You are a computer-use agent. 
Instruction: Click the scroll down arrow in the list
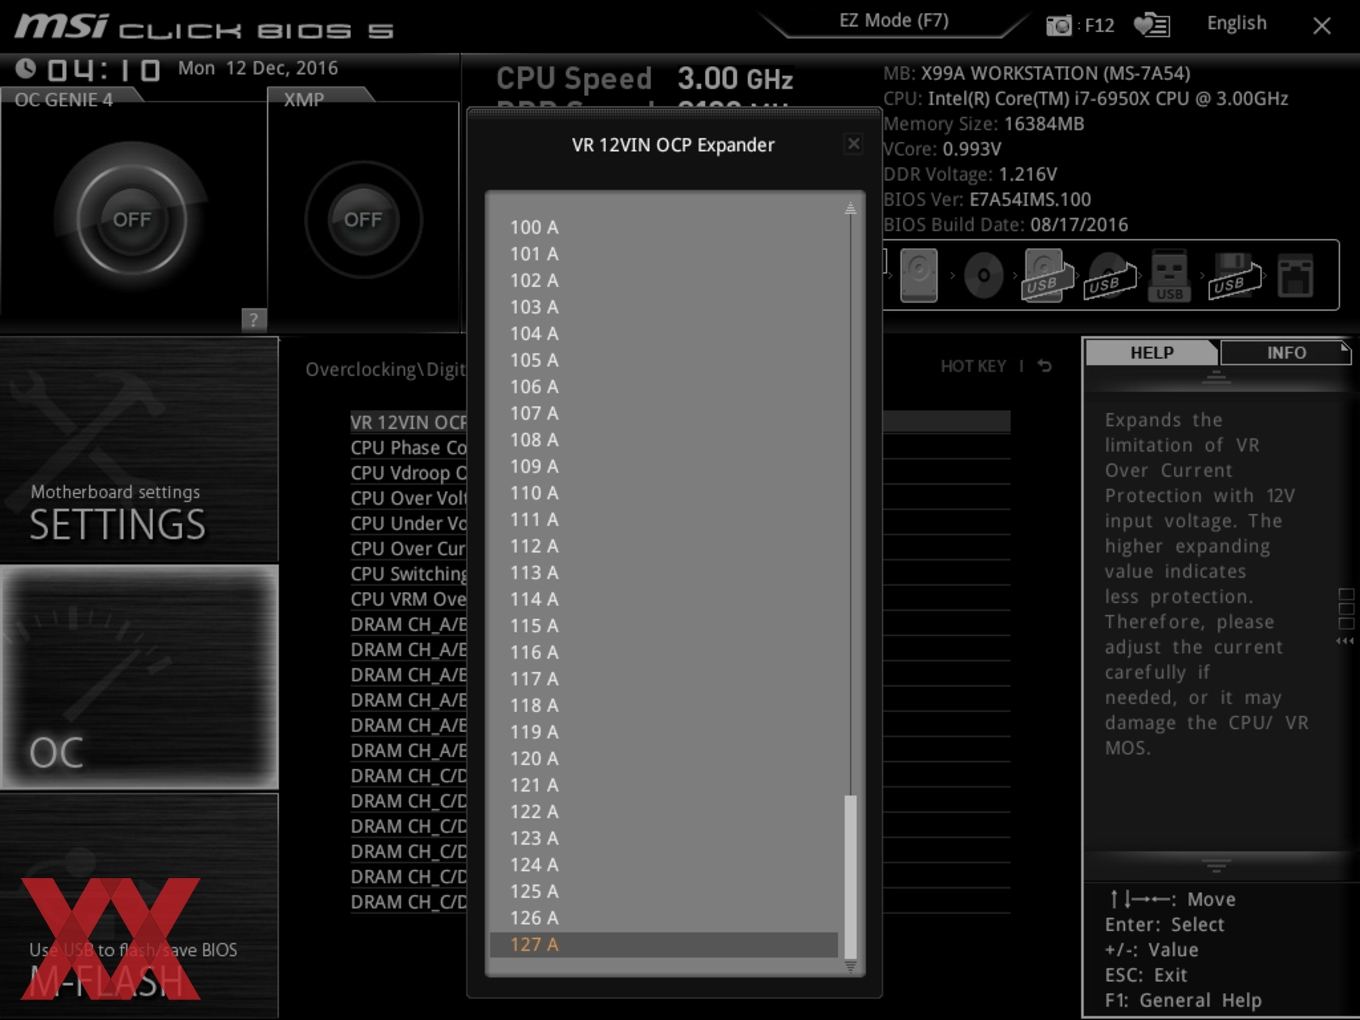pyautogui.click(x=850, y=967)
